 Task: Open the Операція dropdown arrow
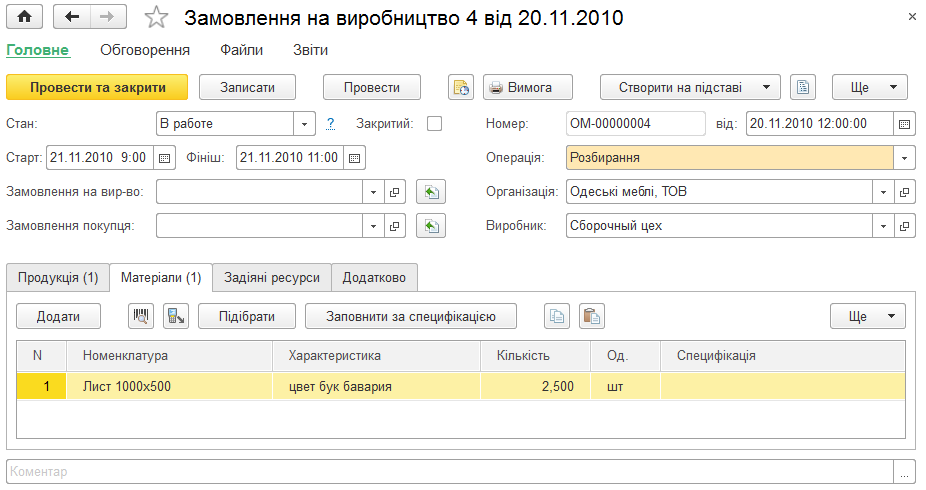click(904, 158)
